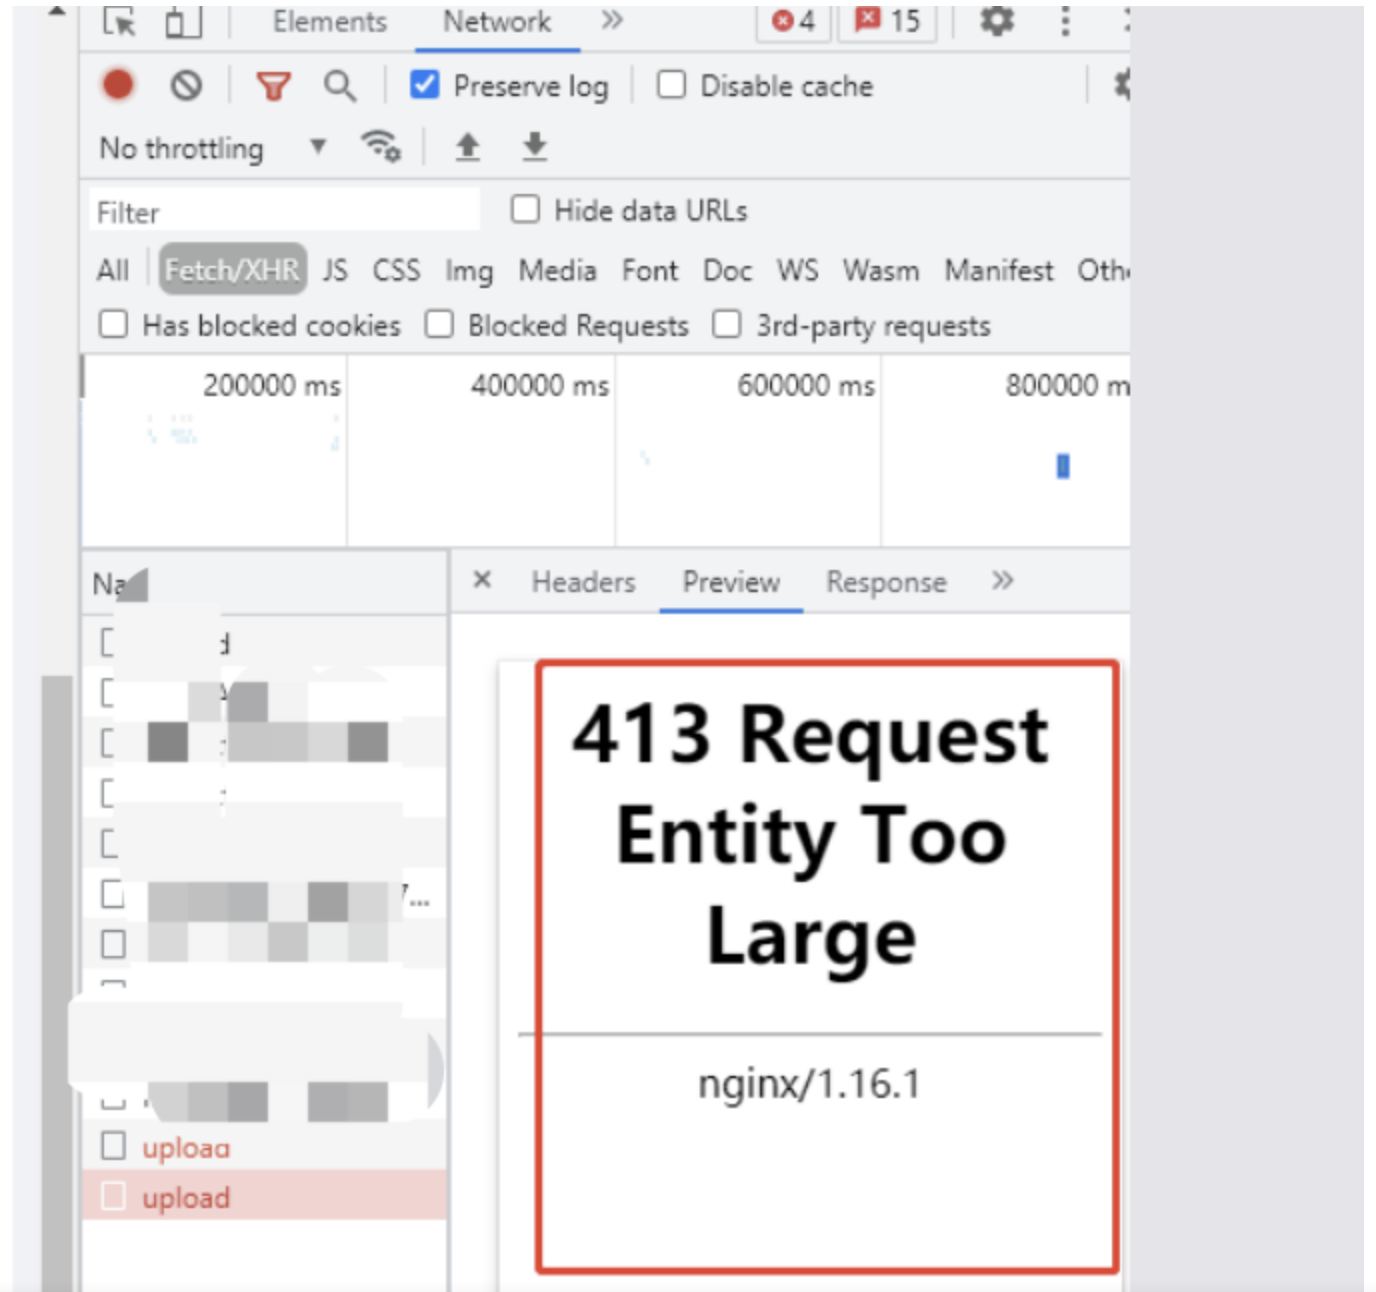Uncheck the Preserve log checkbox
The width and height of the screenshot is (1376, 1292).
click(425, 85)
